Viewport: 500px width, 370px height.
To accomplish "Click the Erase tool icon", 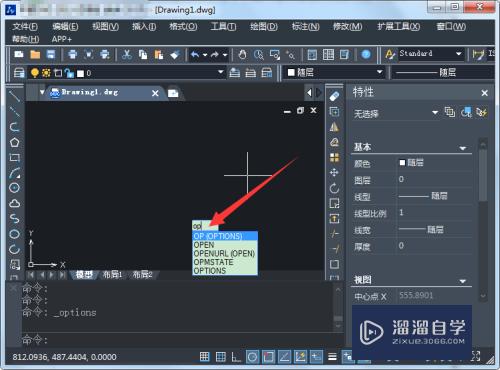I will coord(334,96).
